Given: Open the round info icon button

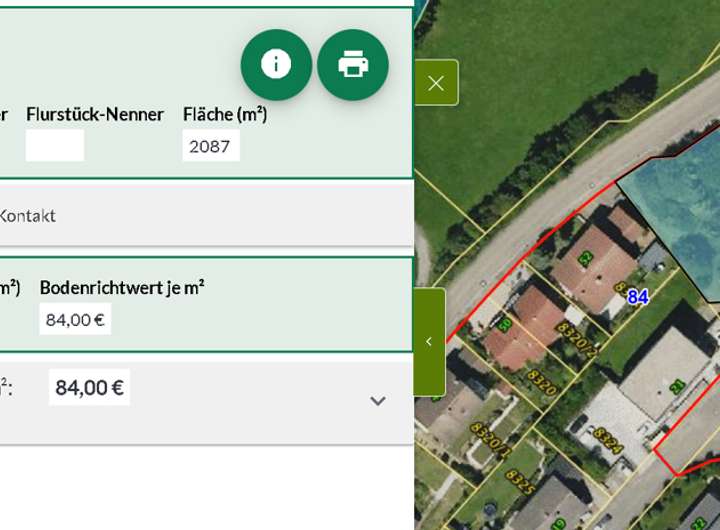Looking at the screenshot, I should click(276, 64).
